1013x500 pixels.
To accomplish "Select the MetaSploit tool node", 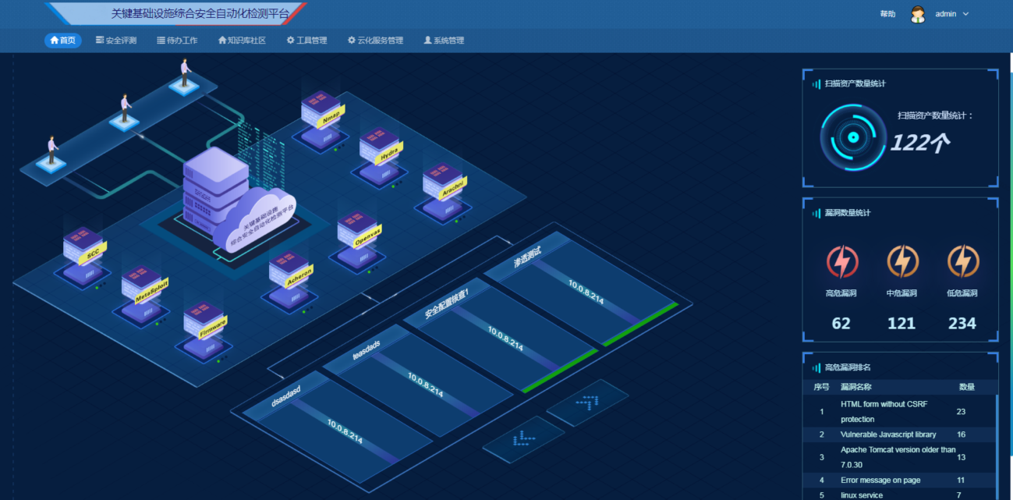I will pos(142,295).
